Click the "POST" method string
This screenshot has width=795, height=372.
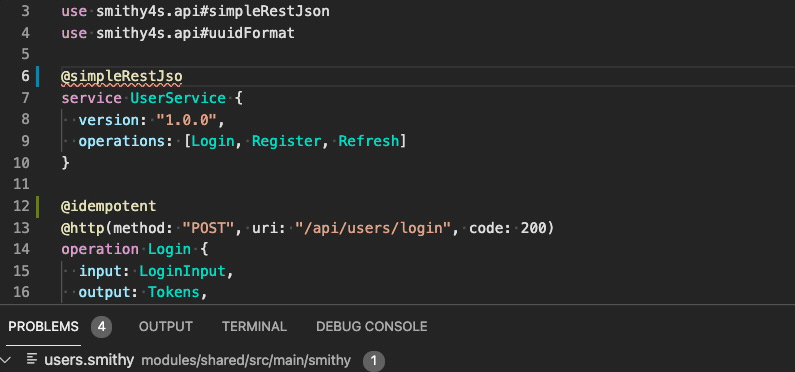(x=207, y=228)
